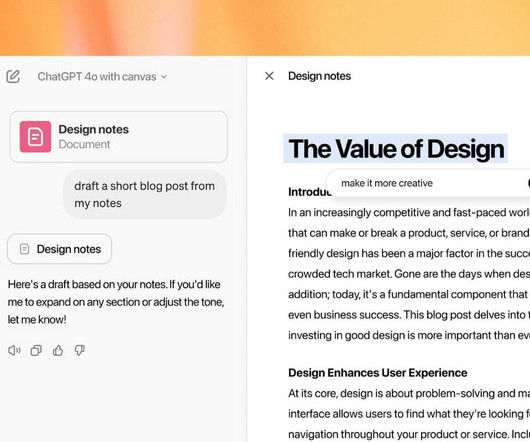Click the chevron next to ChatGPT 4o

tap(164, 77)
